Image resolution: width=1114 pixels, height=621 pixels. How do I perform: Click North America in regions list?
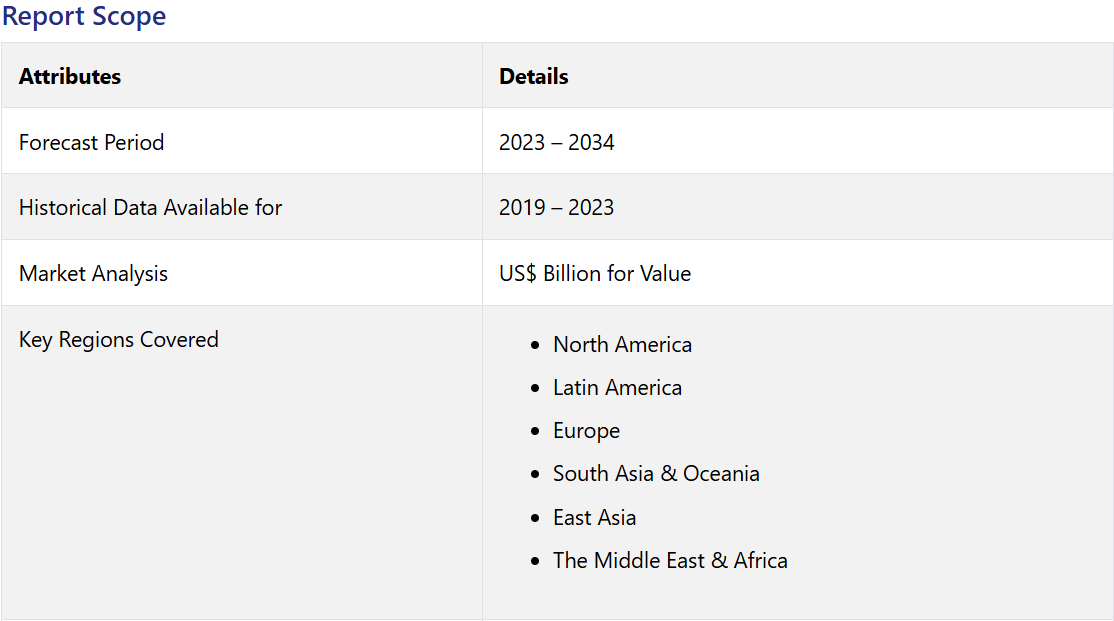[622, 345]
